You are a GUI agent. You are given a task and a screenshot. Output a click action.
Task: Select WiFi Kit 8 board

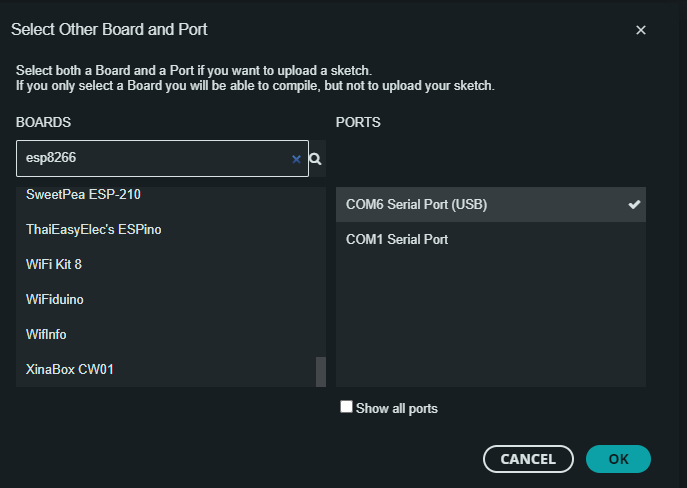[x=171, y=265]
